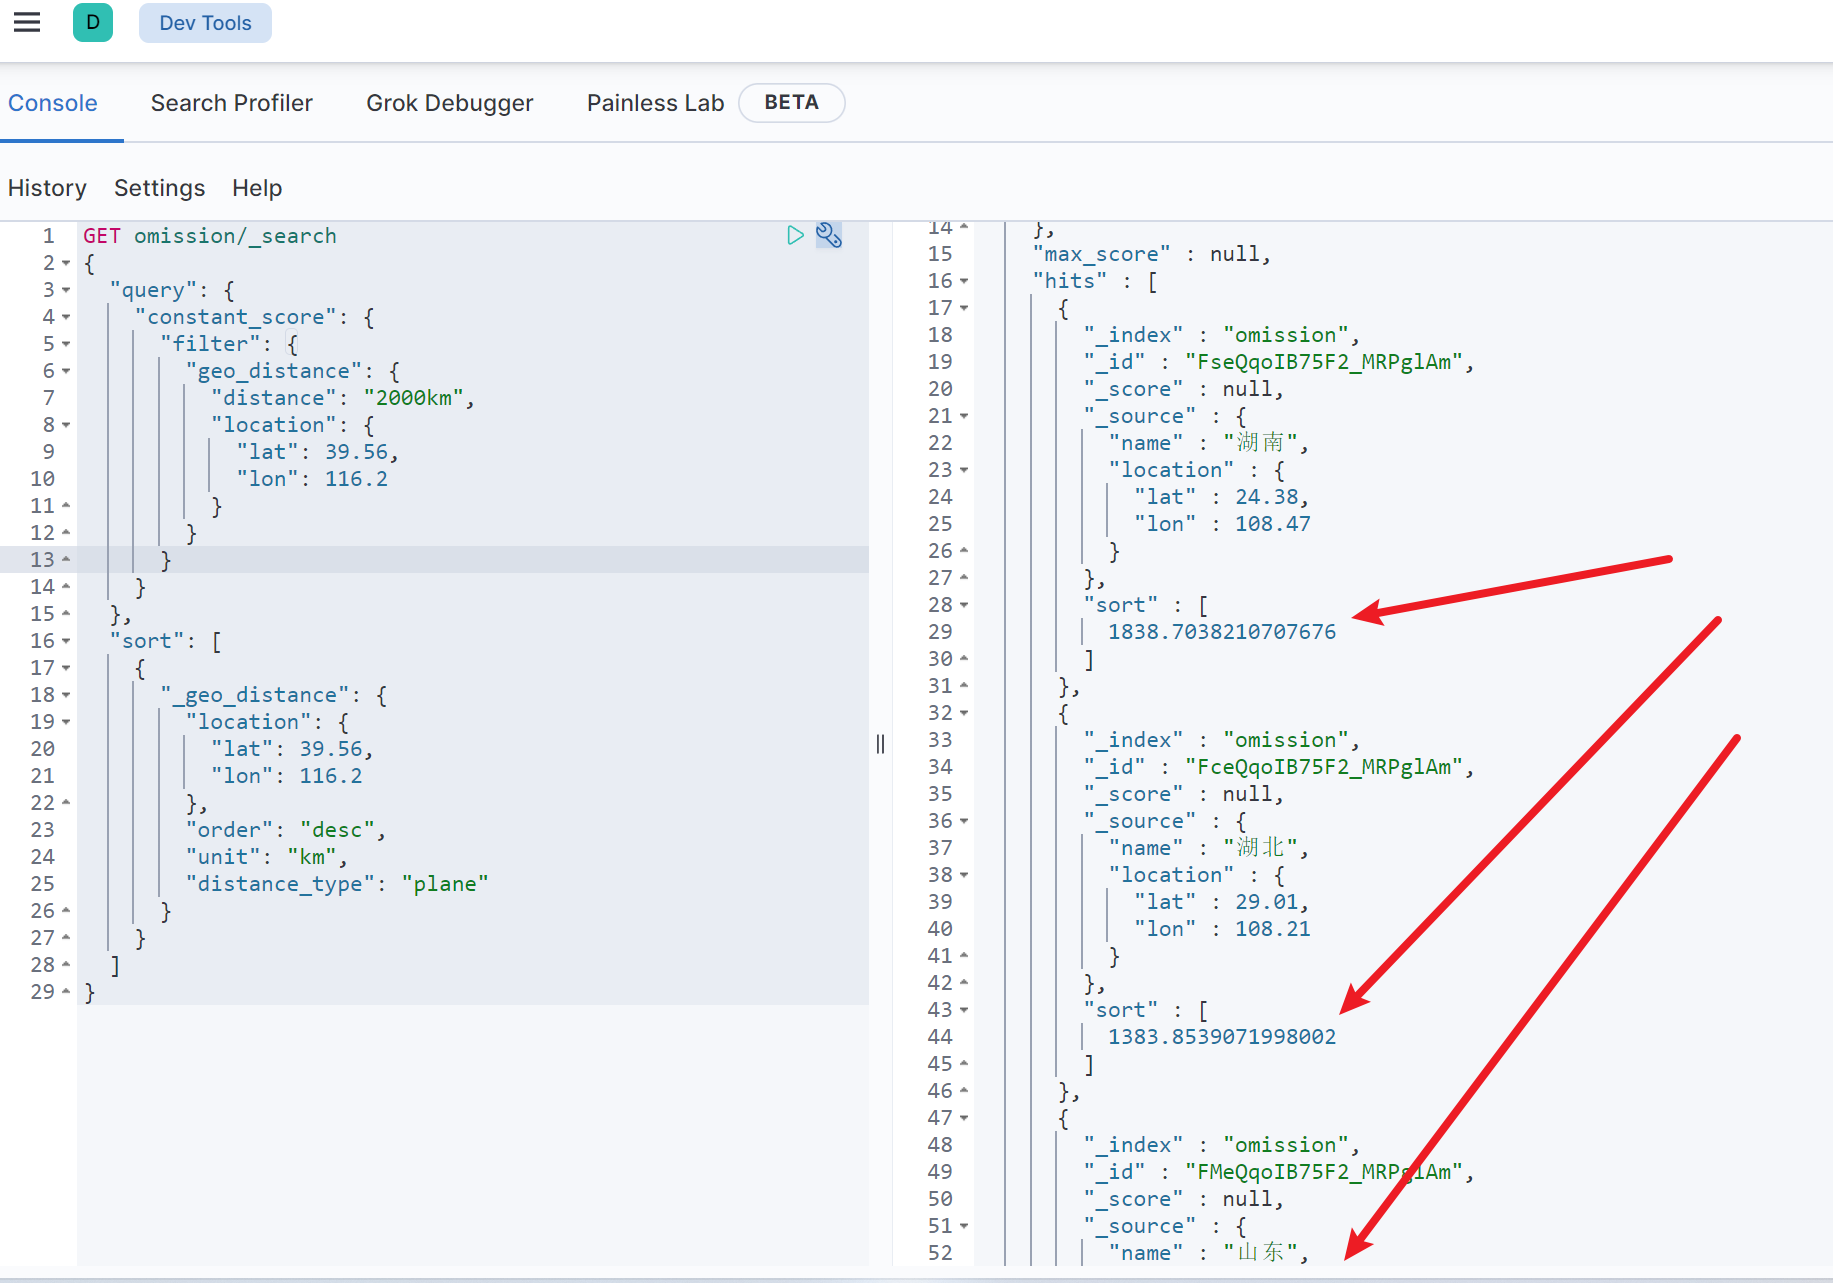Click the "unit": "km" line
The width and height of the screenshot is (1833, 1283).
click(x=267, y=857)
